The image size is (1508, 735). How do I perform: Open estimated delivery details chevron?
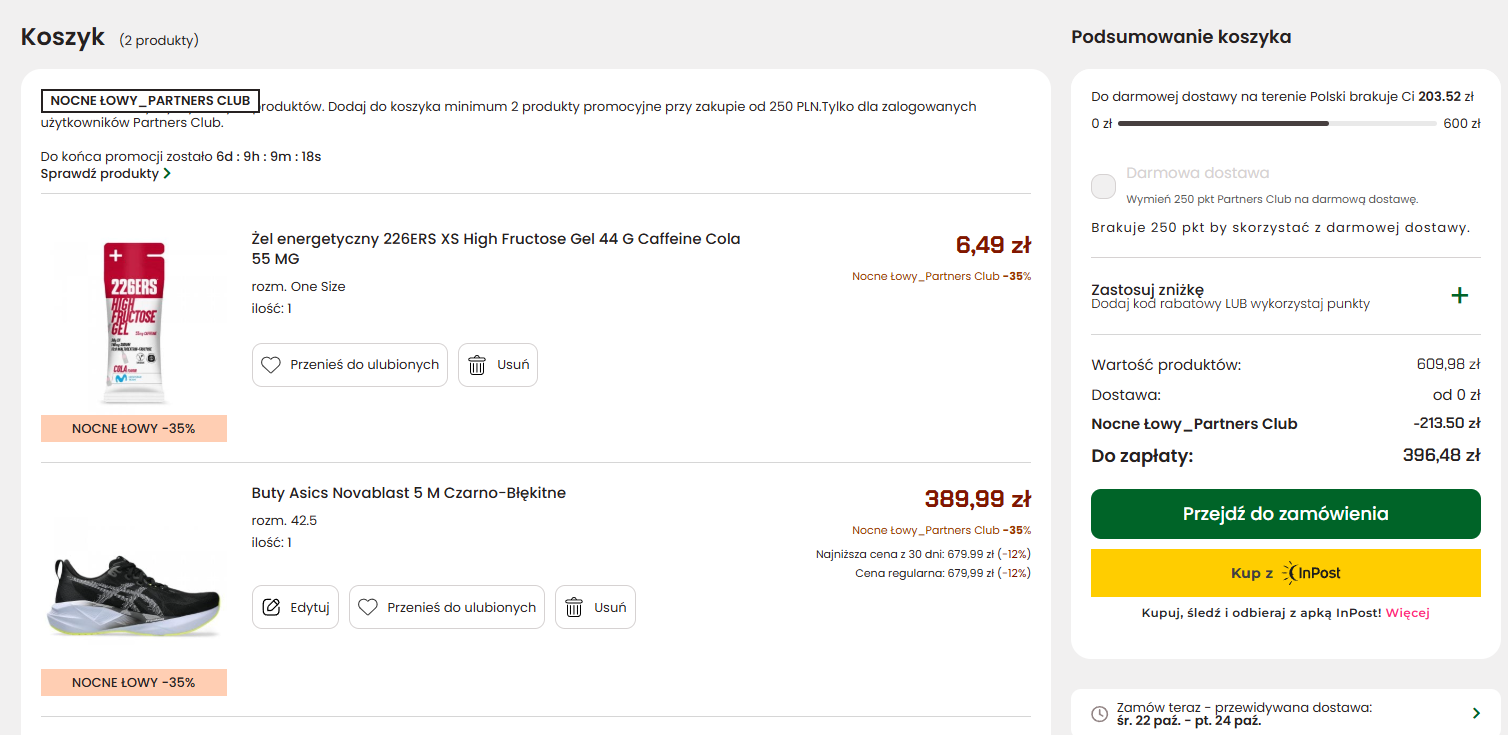coord(1476,713)
